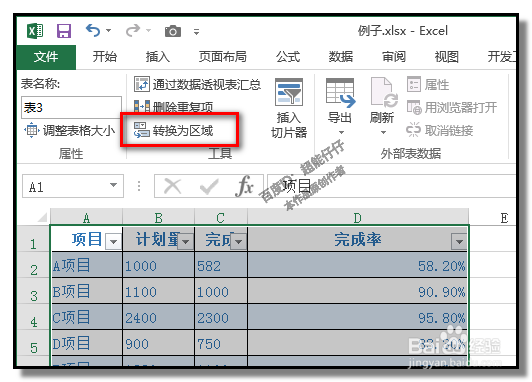Select cell D项目
The image size is (532, 382).
pos(87,343)
